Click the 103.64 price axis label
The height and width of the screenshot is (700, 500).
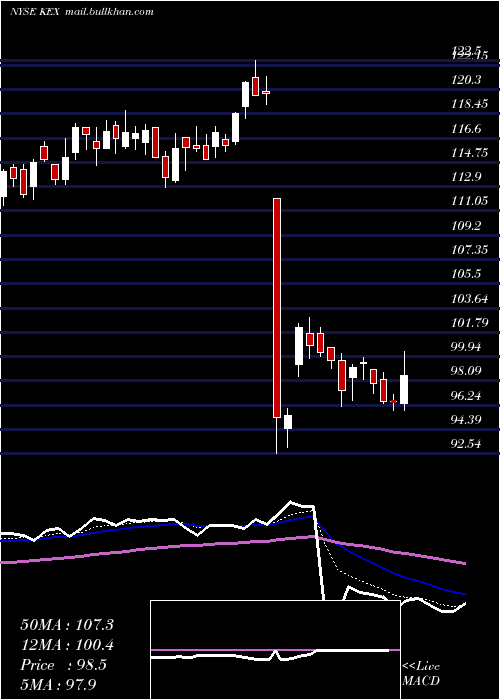(470, 299)
